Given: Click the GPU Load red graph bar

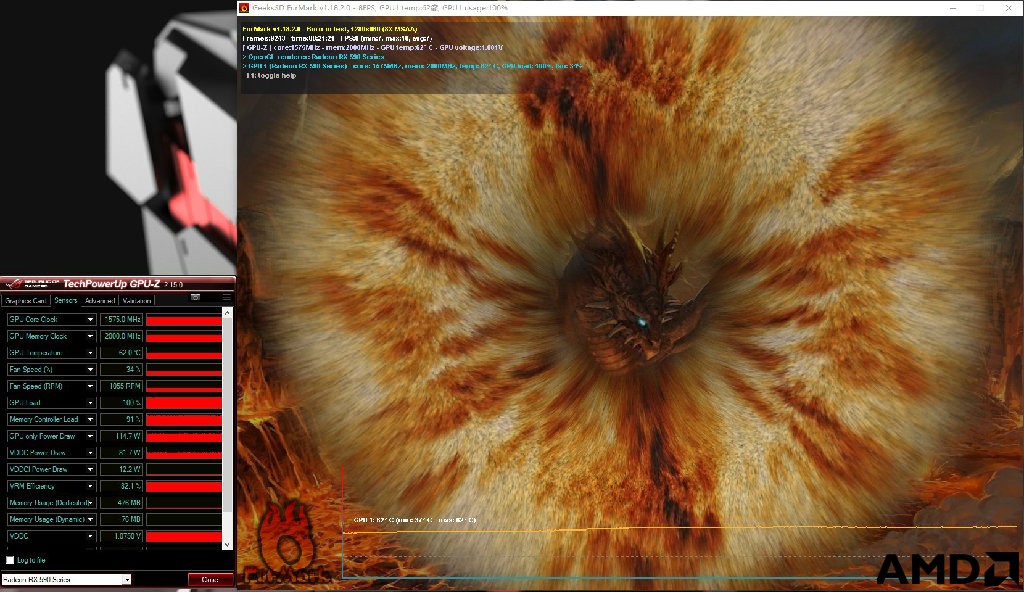Looking at the screenshot, I should point(184,403).
